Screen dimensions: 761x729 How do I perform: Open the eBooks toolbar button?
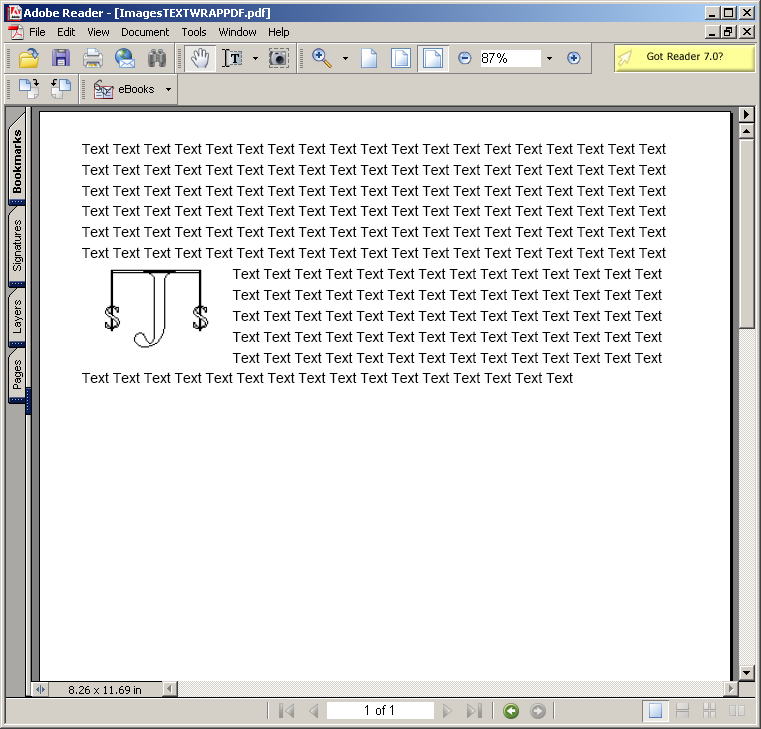(x=124, y=89)
